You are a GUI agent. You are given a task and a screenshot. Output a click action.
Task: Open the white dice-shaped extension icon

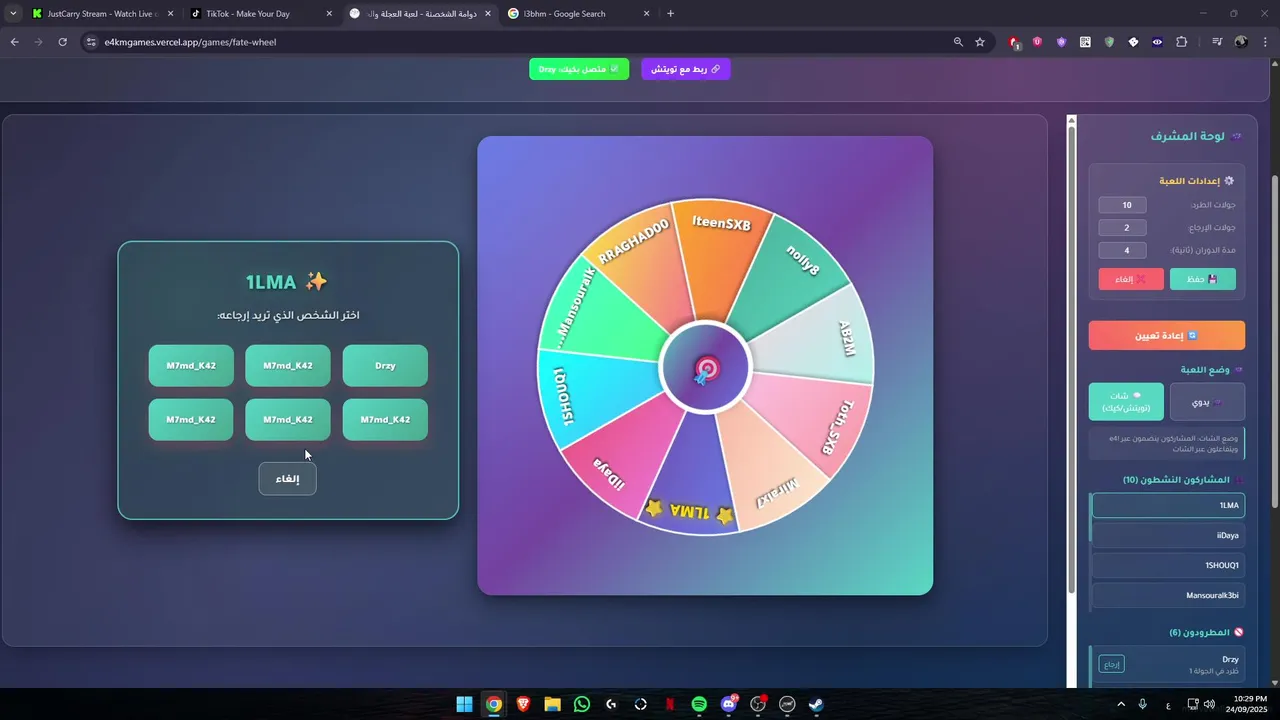1133,42
